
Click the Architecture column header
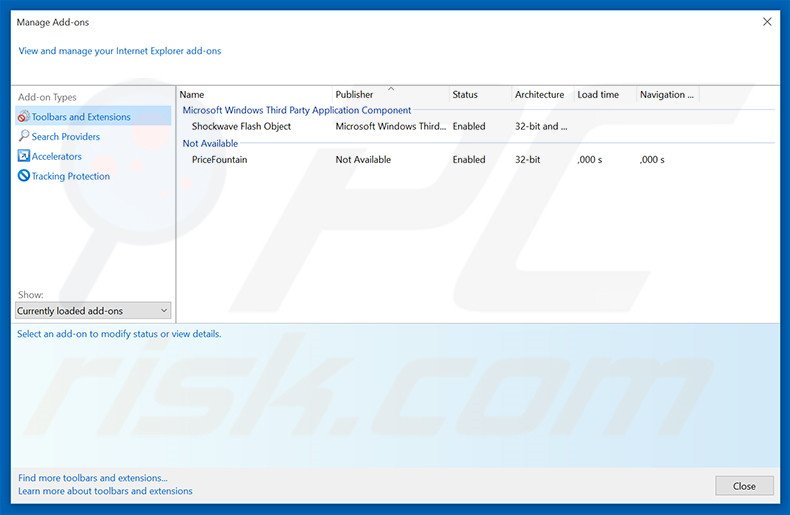[543, 94]
